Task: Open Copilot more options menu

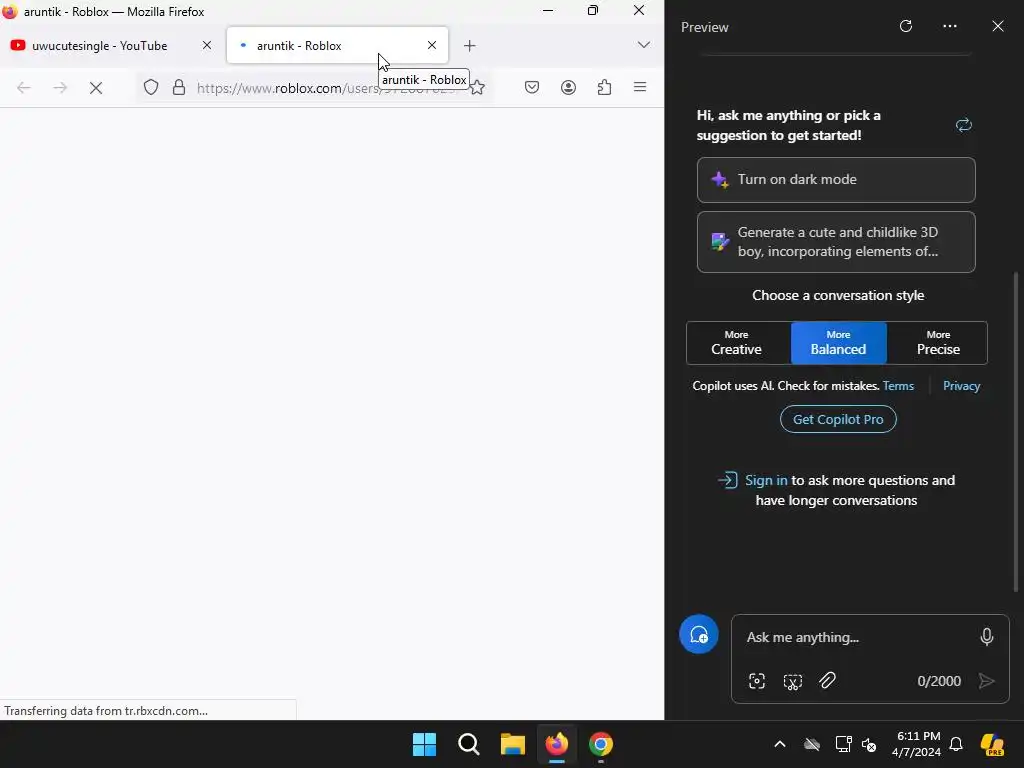Action: pos(950,26)
